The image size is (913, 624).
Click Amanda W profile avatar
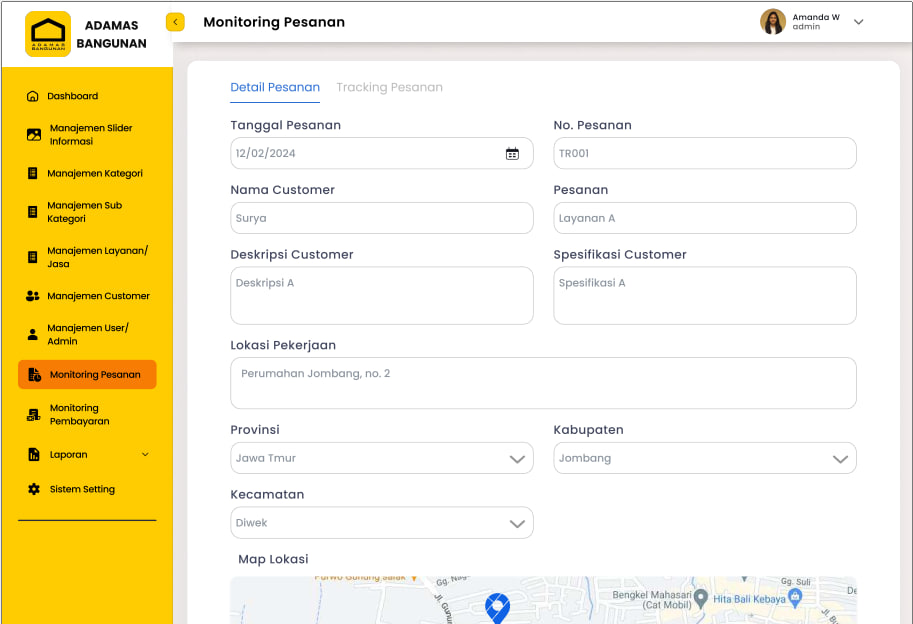coord(773,22)
